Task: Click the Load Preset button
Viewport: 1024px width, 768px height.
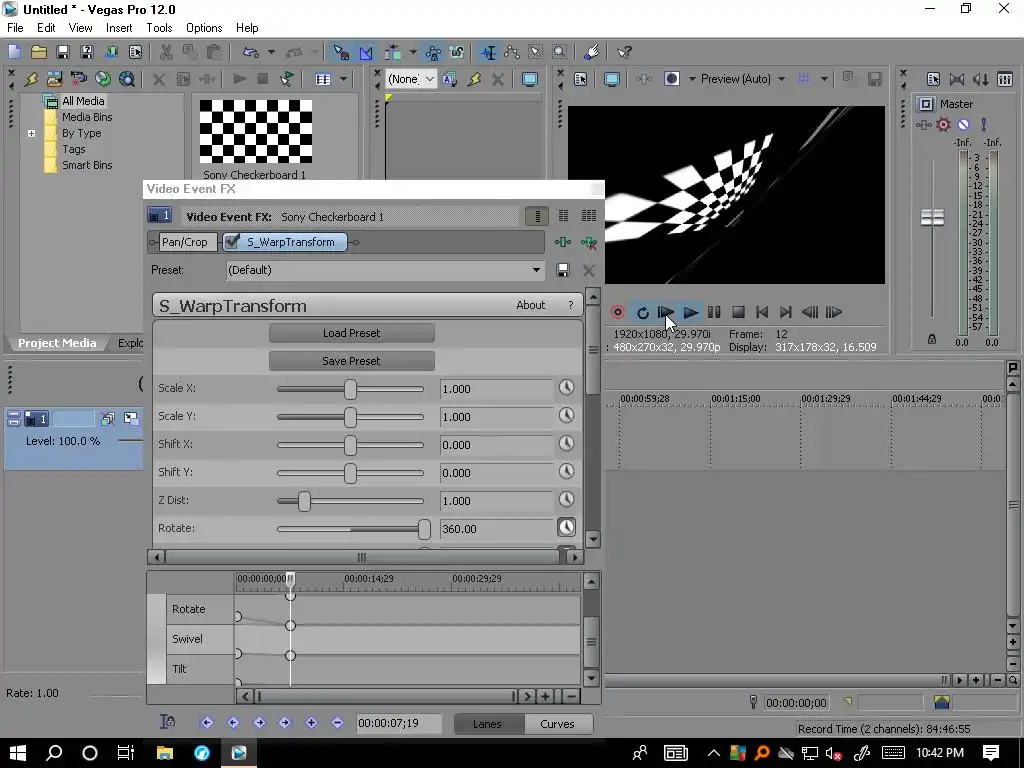Action: tap(351, 333)
